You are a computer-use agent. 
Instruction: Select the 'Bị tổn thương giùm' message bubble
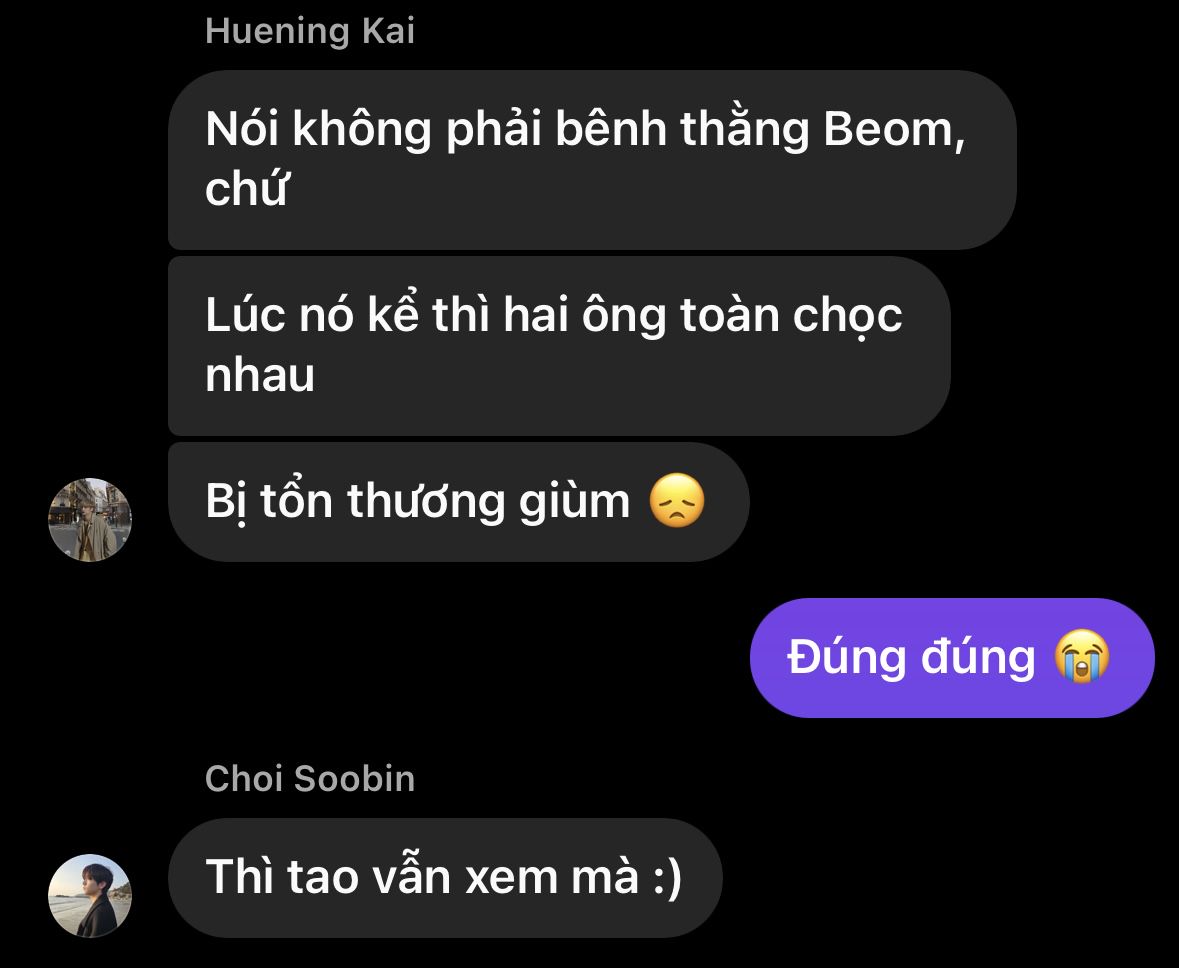(x=459, y=502)
